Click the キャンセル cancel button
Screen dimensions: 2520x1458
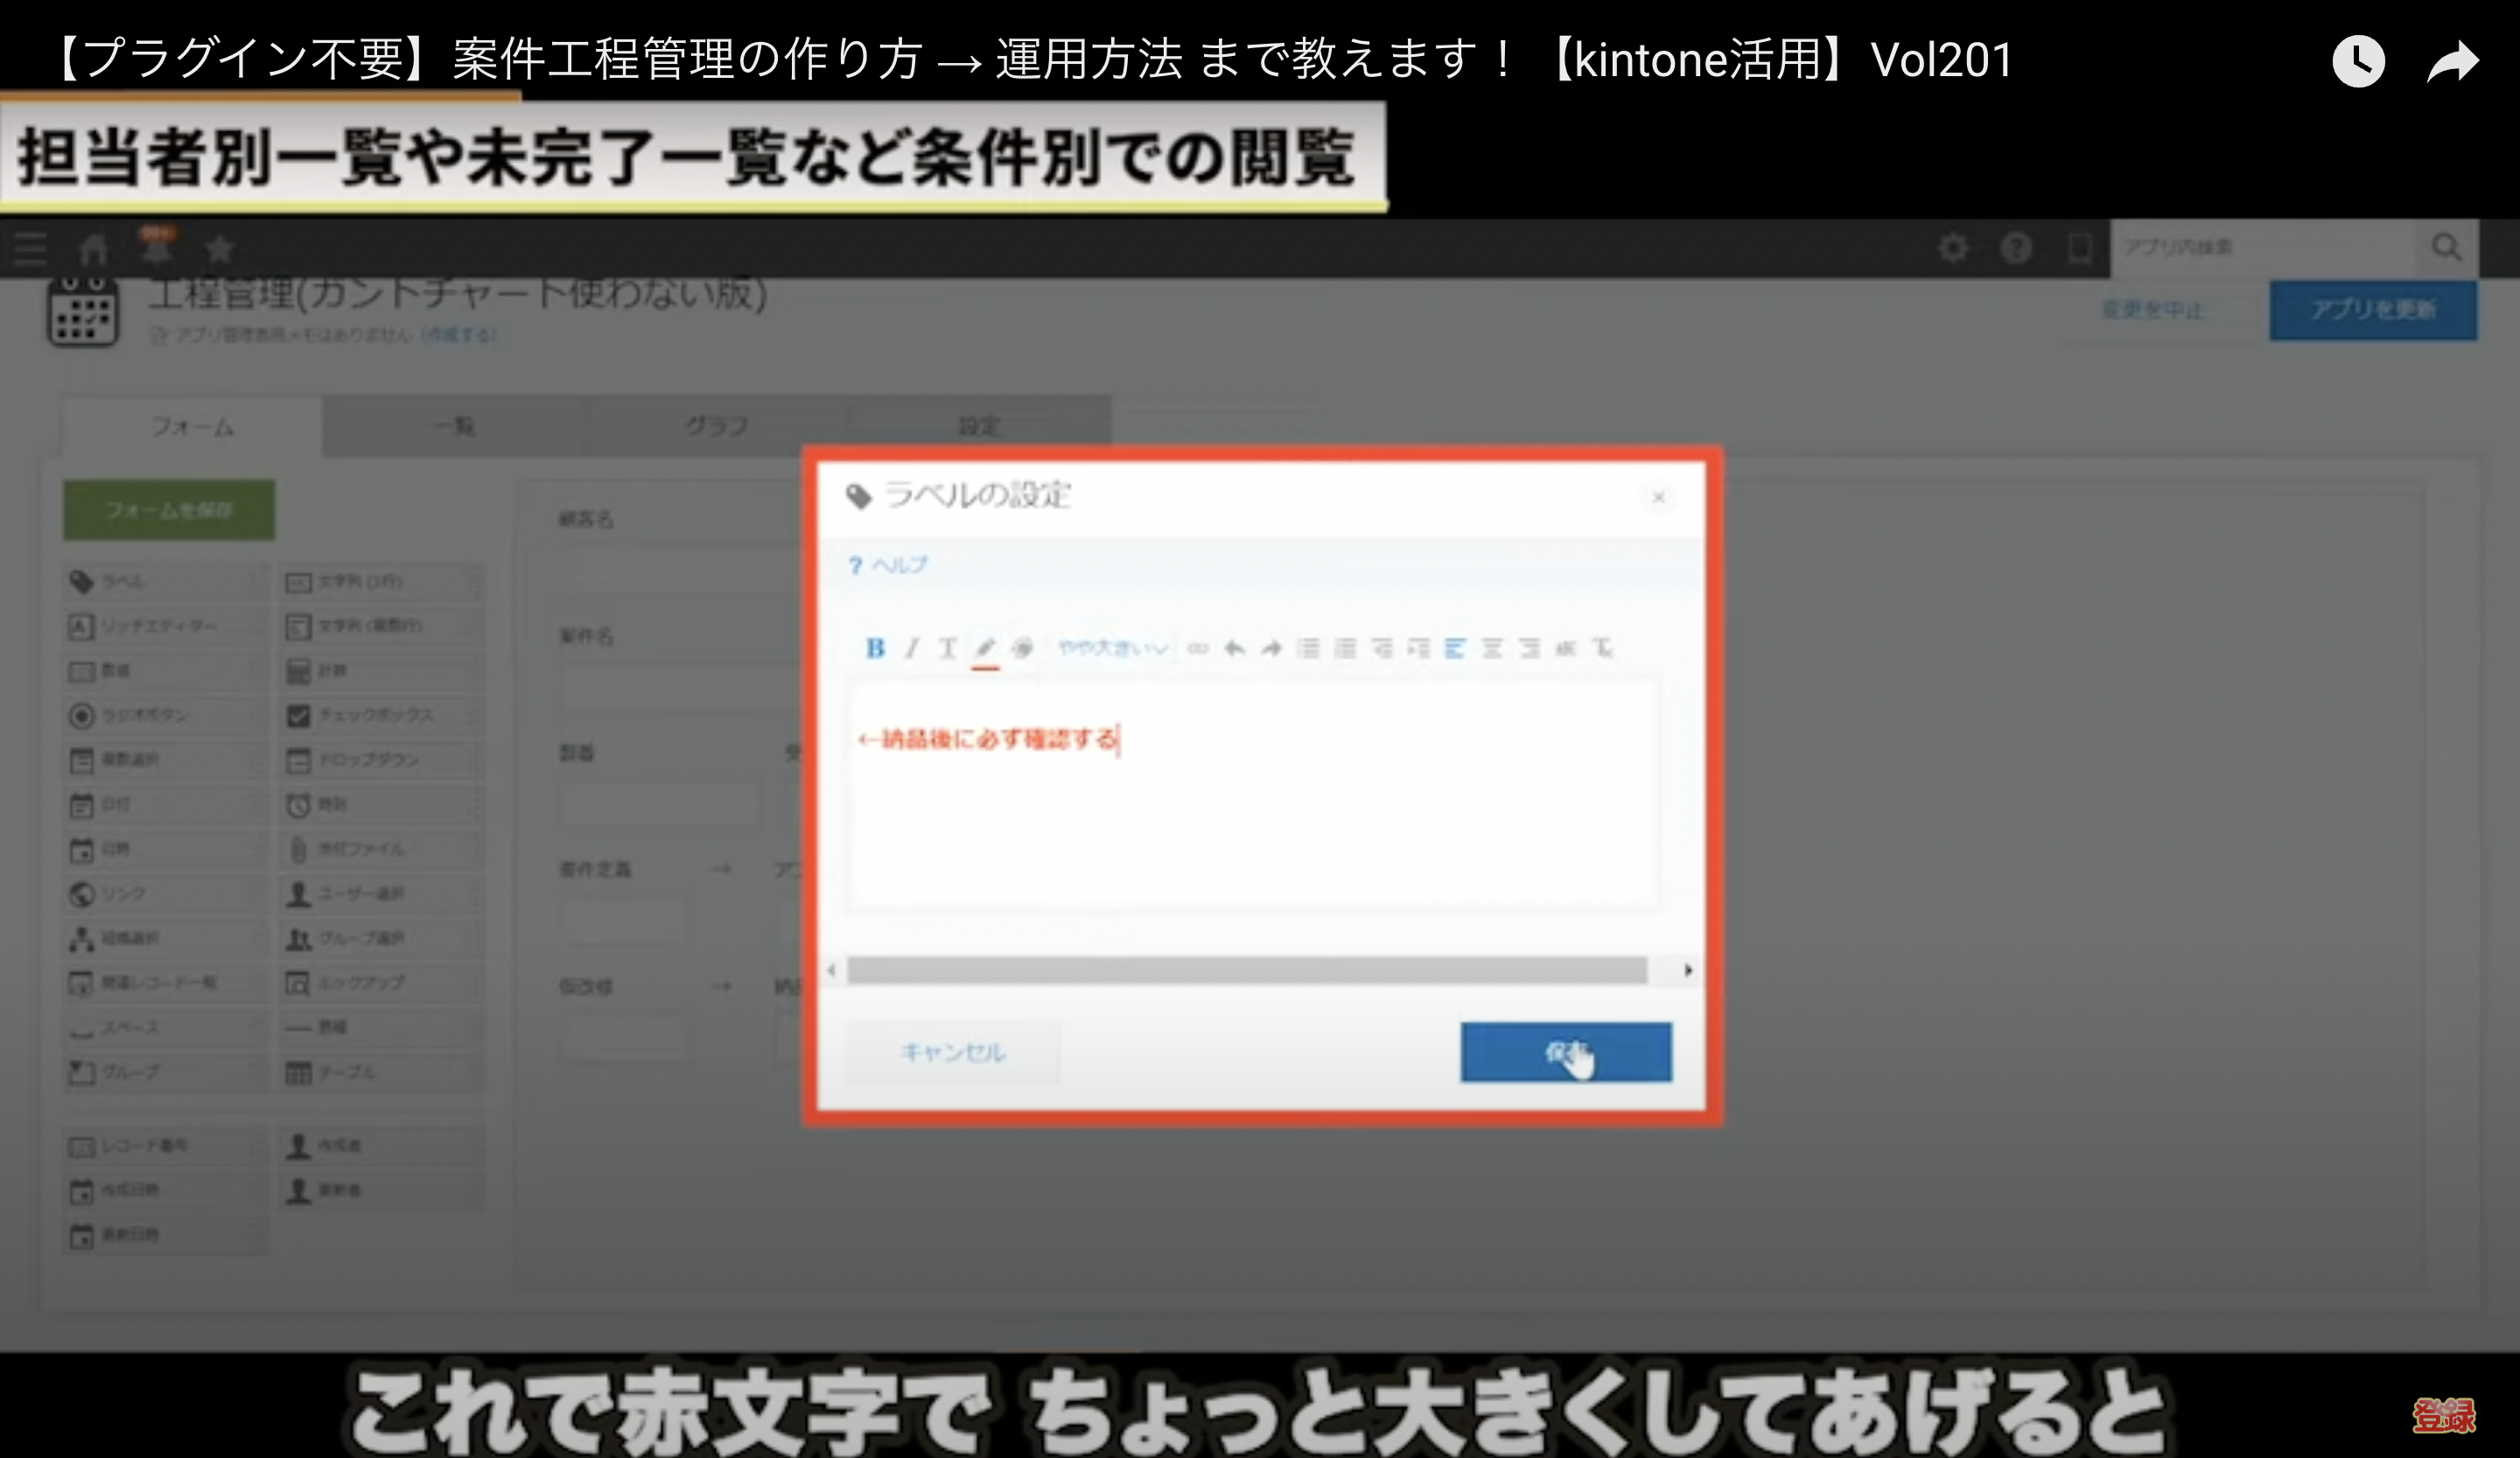point(952,1051)
